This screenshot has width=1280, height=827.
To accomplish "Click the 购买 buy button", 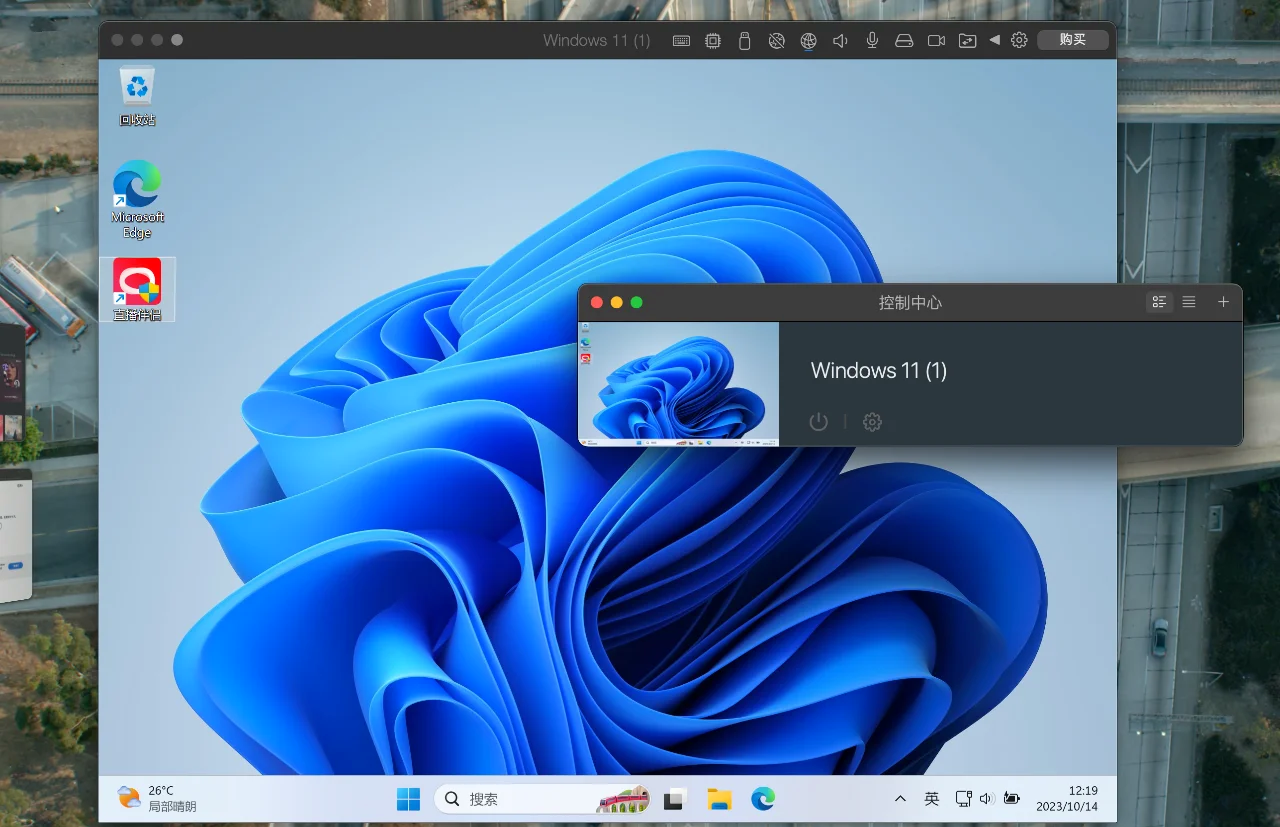I will (x=1073, y=40).
